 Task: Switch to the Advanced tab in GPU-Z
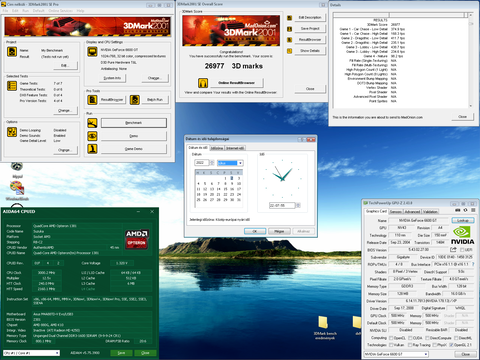[x=412, y=212]
